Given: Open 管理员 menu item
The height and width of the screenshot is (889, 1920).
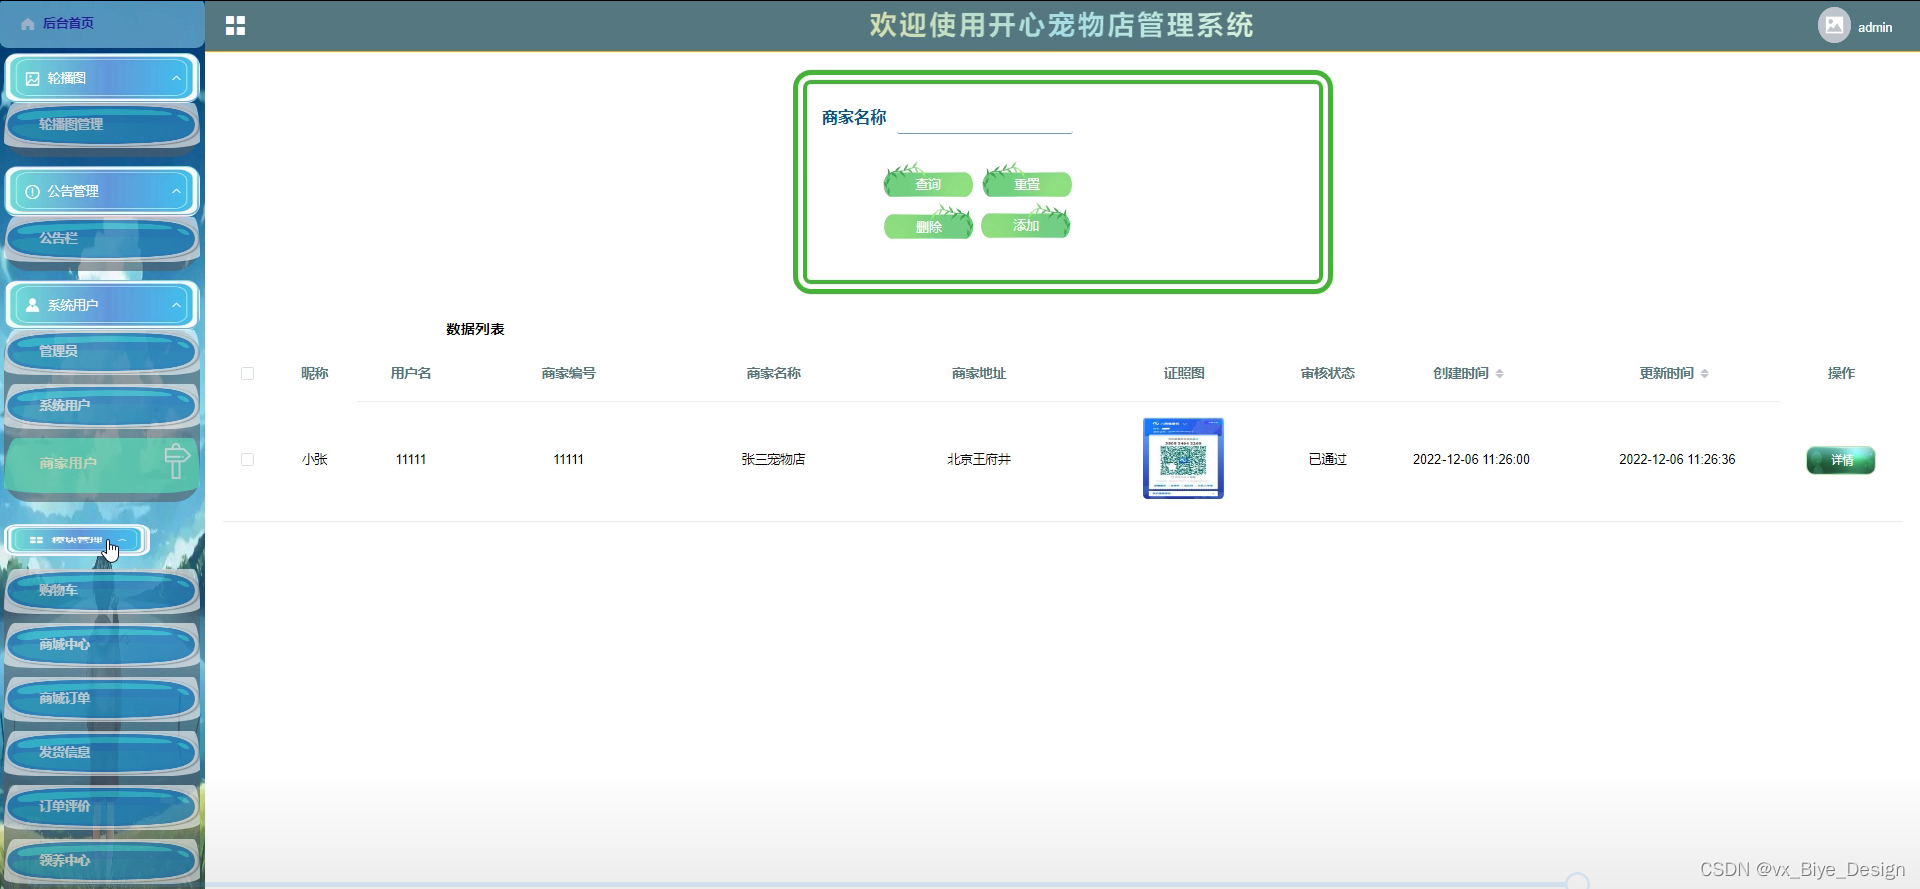Looking at the screenshot, I should point(102,352).
